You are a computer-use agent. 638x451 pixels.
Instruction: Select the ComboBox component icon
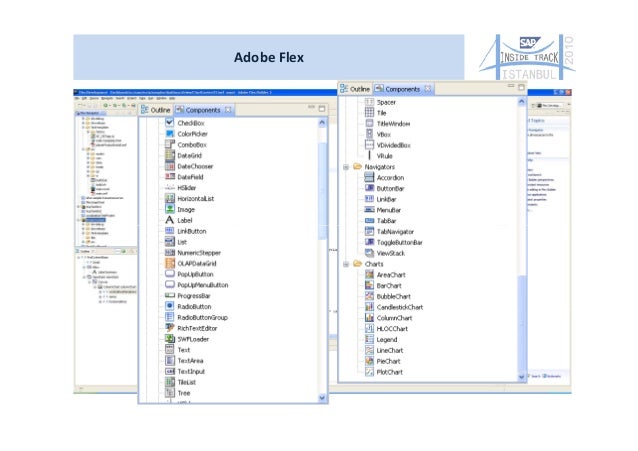(x=170, y=144)
